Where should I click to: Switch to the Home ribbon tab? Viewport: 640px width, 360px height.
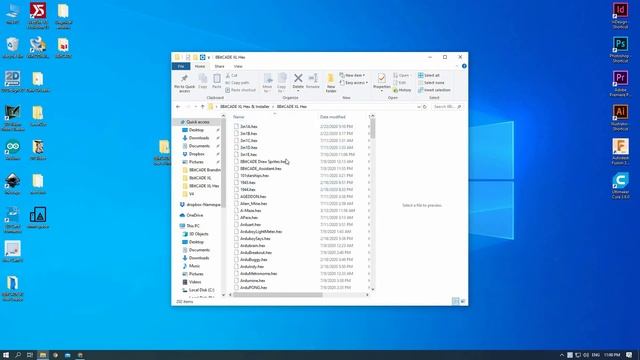coord(200,66)
